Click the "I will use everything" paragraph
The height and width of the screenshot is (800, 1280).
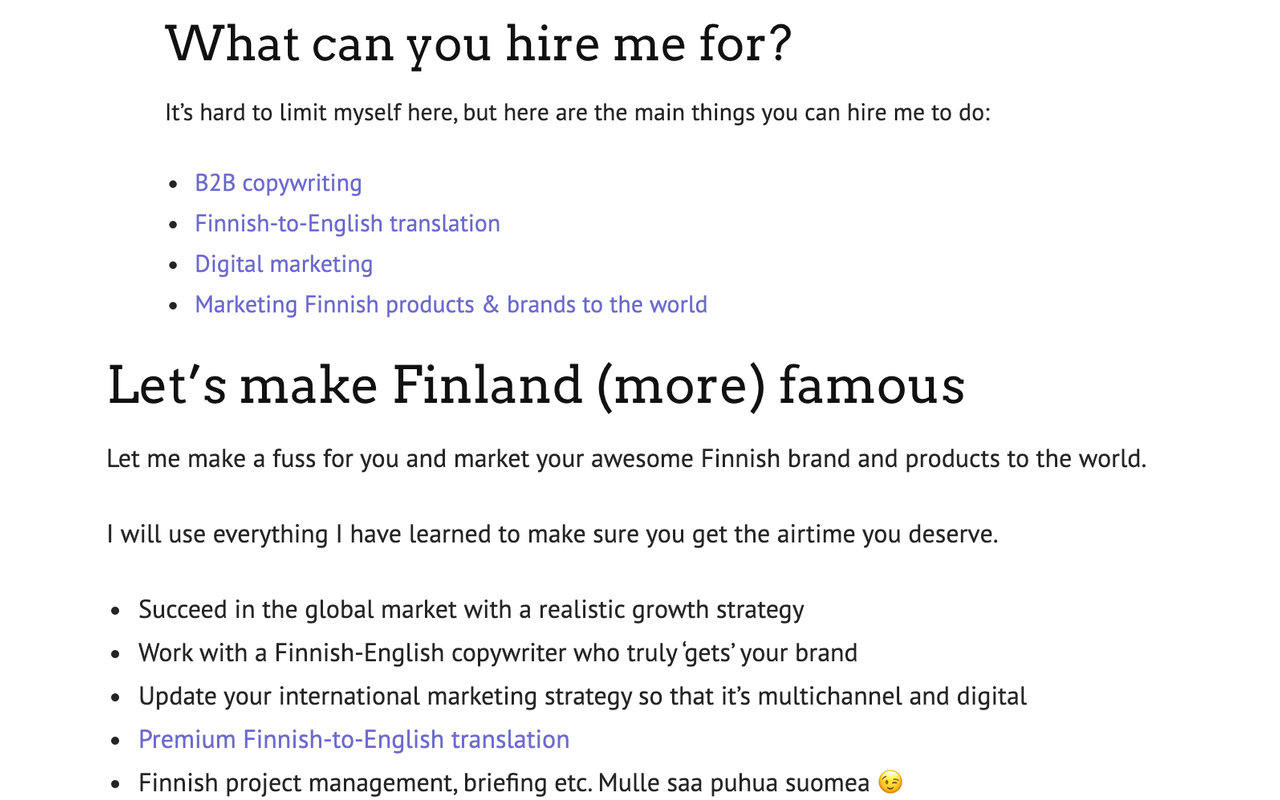[x=552, y=534]
